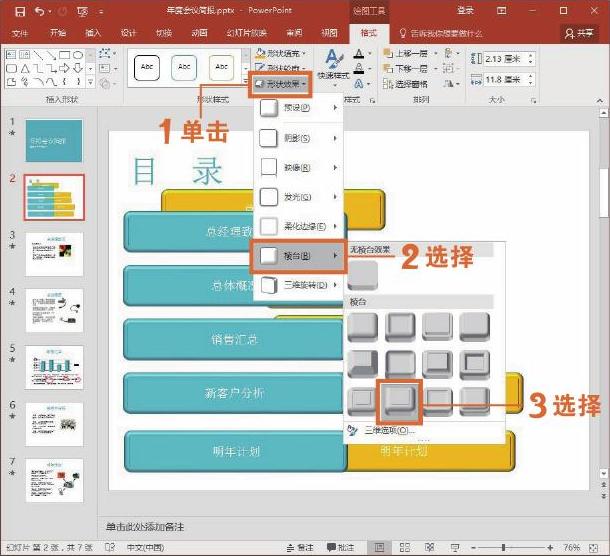610x556 pixels.
Task: Click the text effects glowing A icon
Action: point(359,84)
